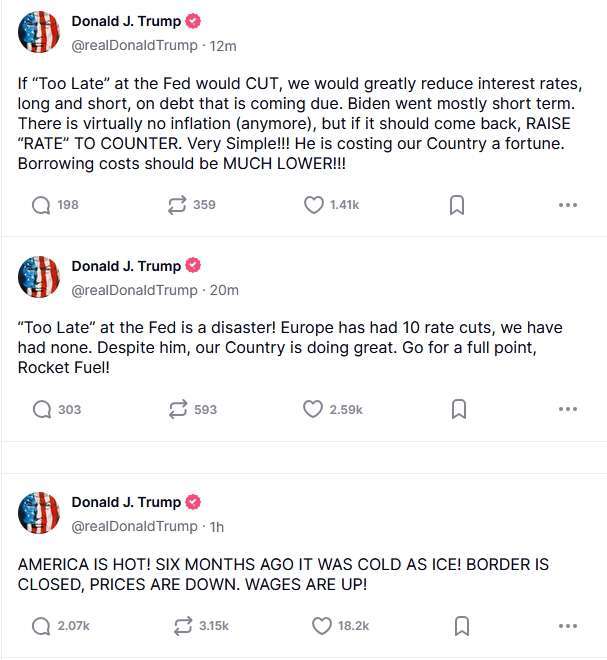Open the @realDonaldTrump handle on the 1h post

pos(134,526)
